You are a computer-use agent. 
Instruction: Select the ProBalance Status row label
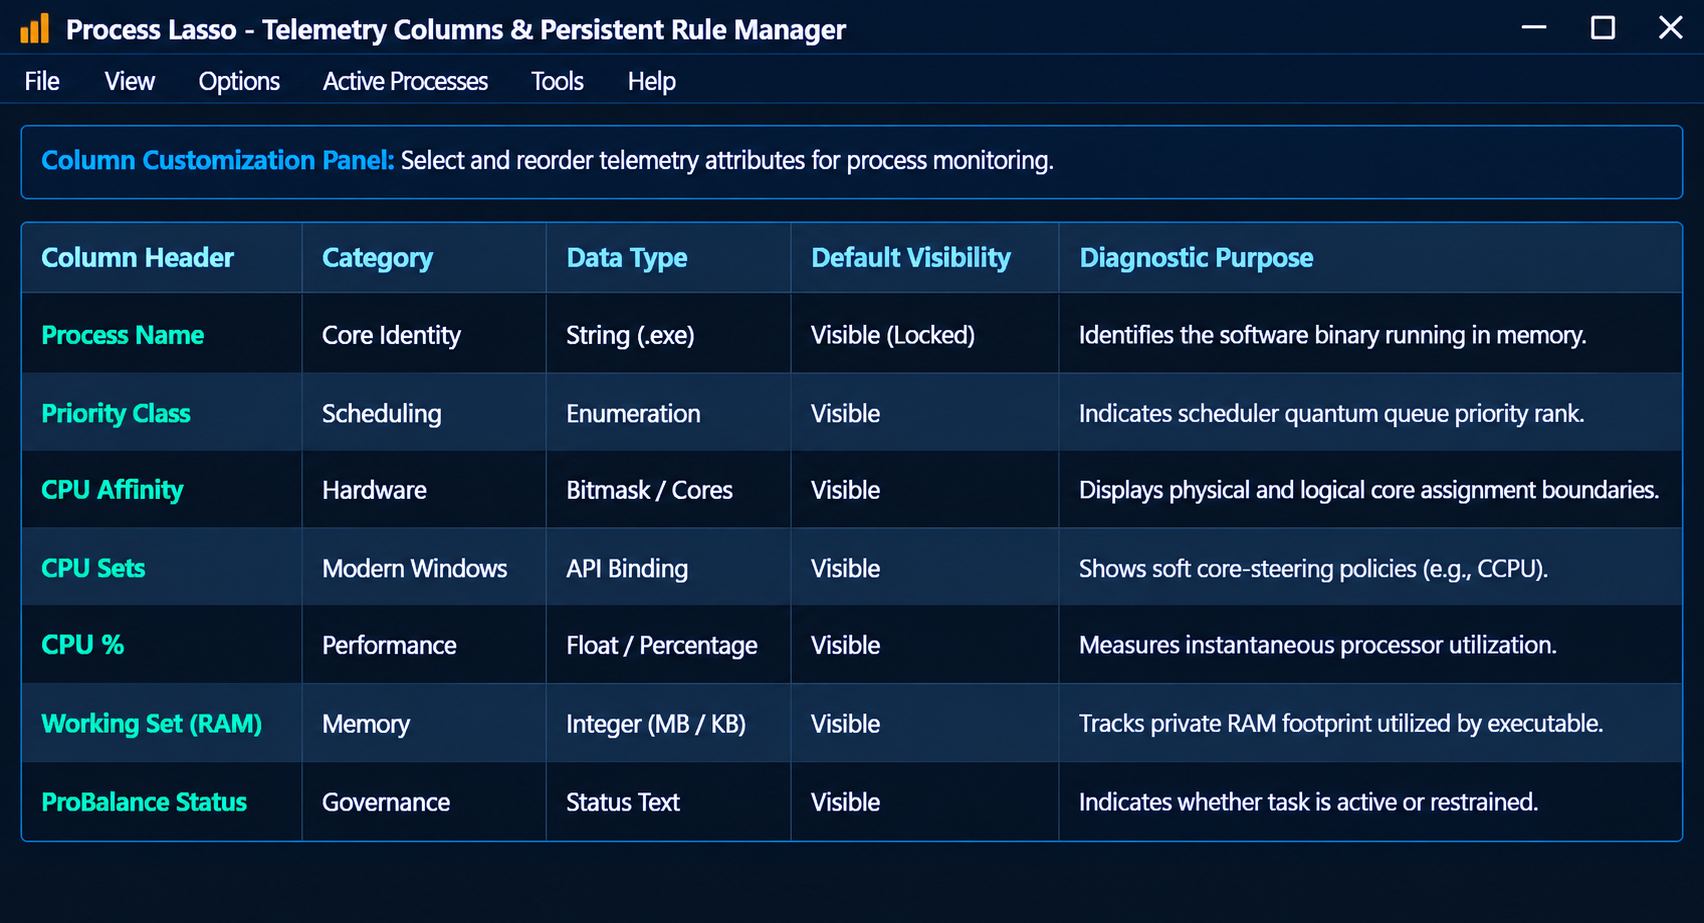pos(144,802)
